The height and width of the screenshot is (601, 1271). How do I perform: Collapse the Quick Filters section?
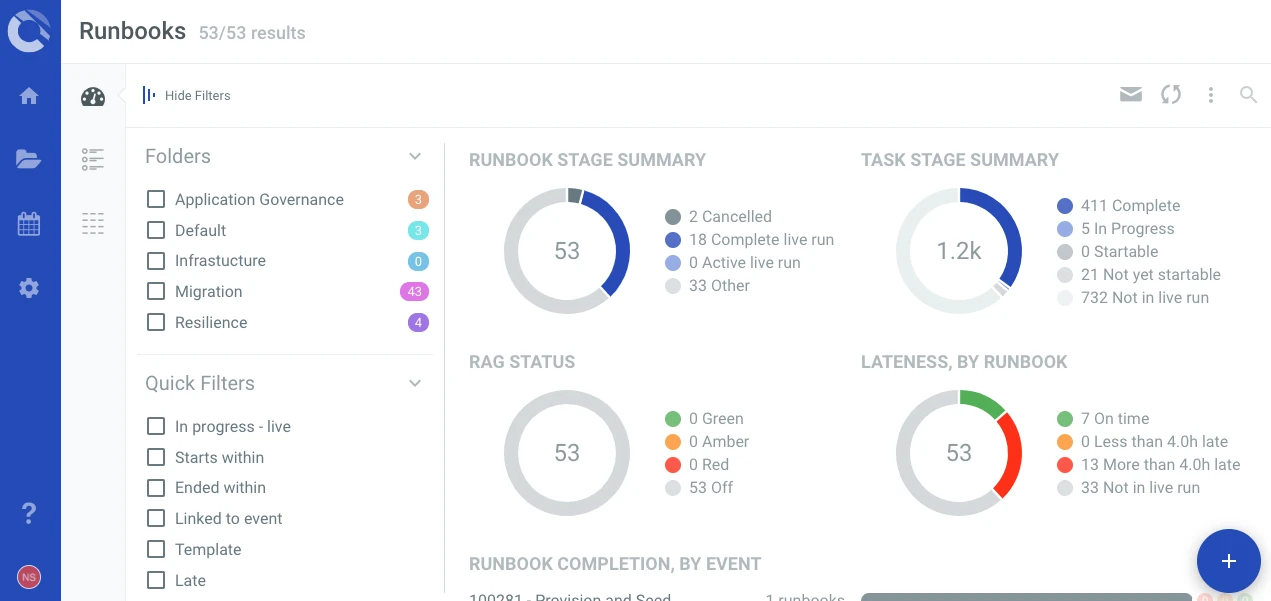click(415, 383)
